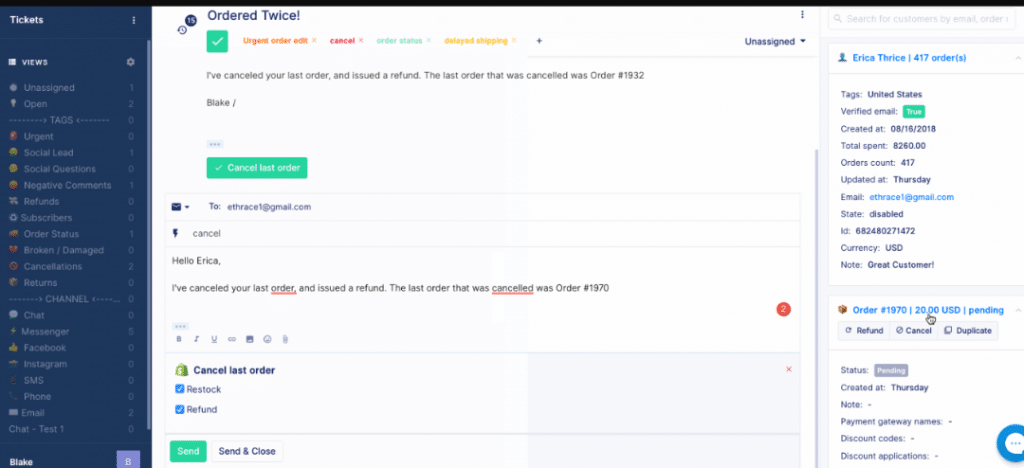Toggle italic formatting

point(197,339)
